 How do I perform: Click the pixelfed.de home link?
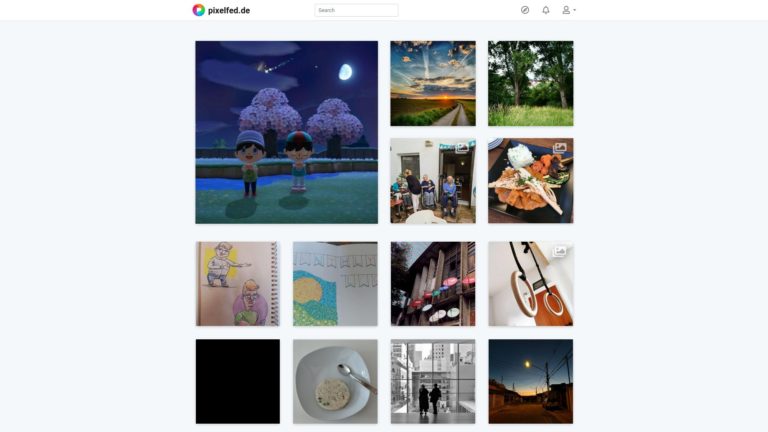(229, 10)
